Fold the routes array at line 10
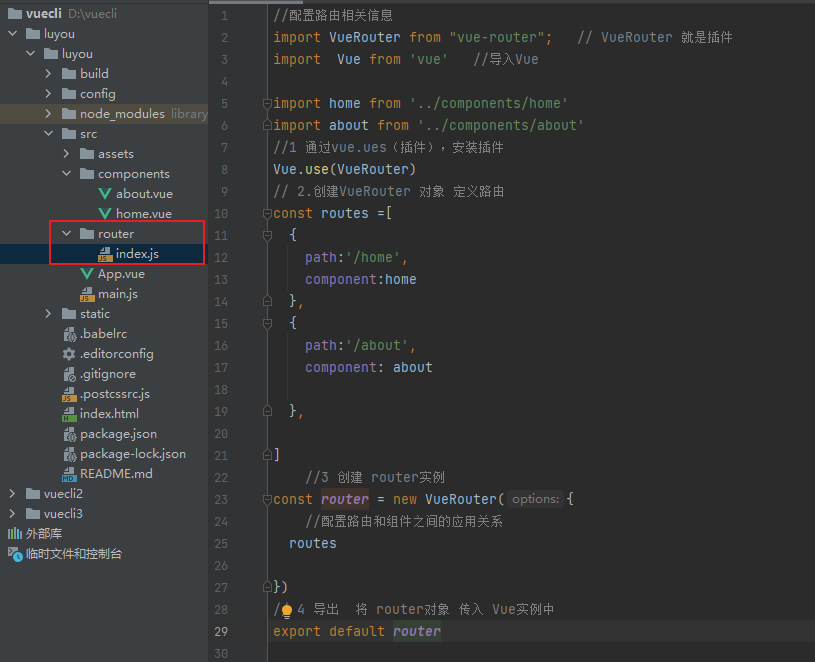815x662 pixels. click(x=267, y=214)
